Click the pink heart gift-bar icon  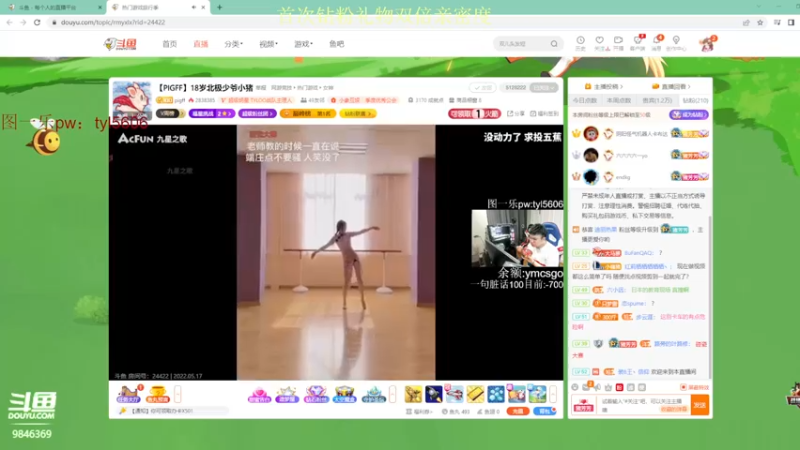(x=259, y=394)
